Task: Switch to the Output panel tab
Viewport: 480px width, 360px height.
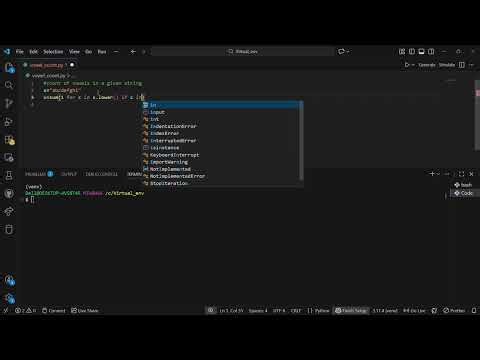Action: [x=69, y=174]
